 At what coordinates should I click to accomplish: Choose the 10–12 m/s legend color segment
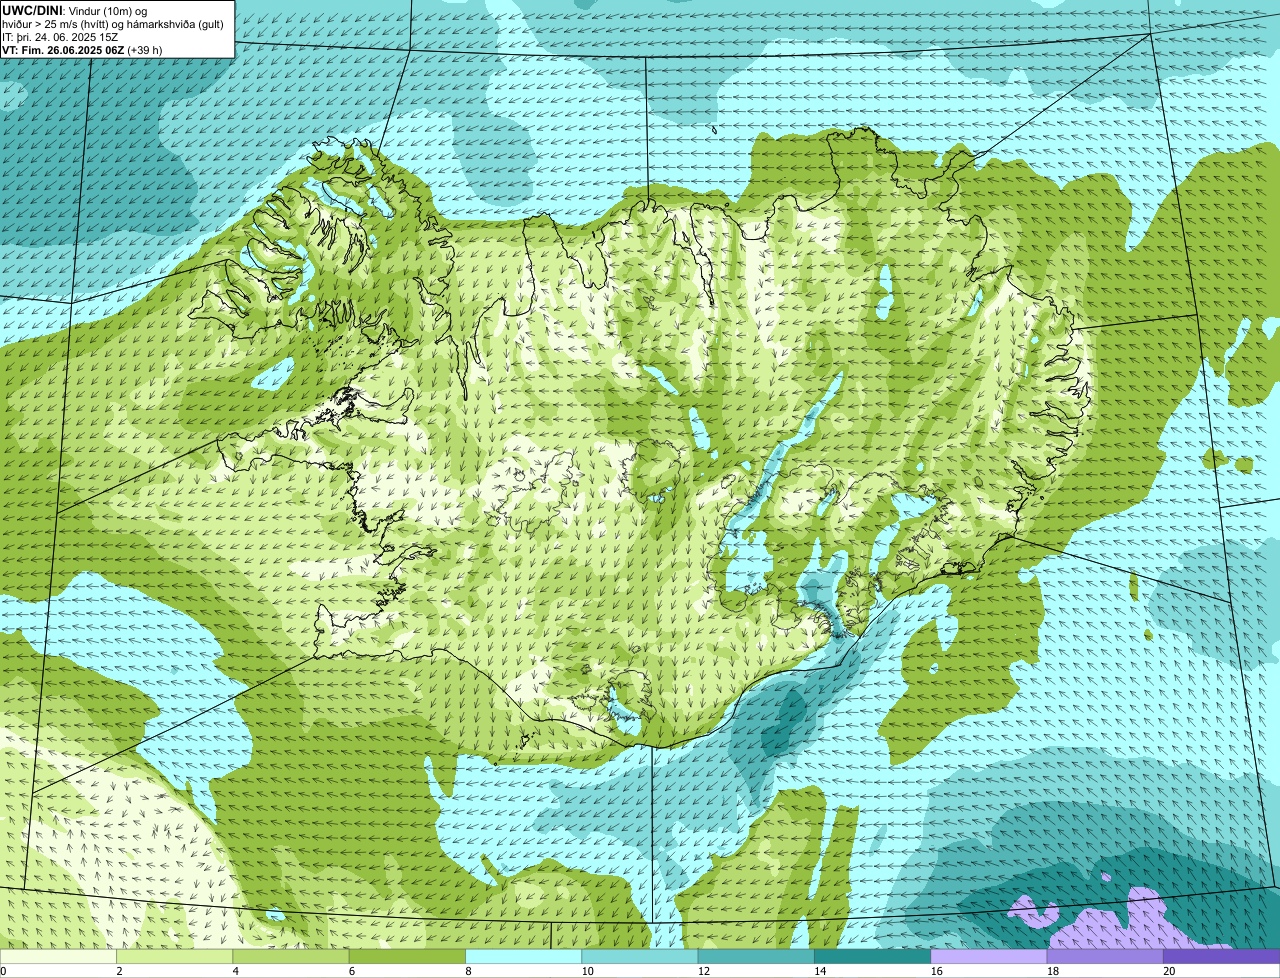pos(640,957)
